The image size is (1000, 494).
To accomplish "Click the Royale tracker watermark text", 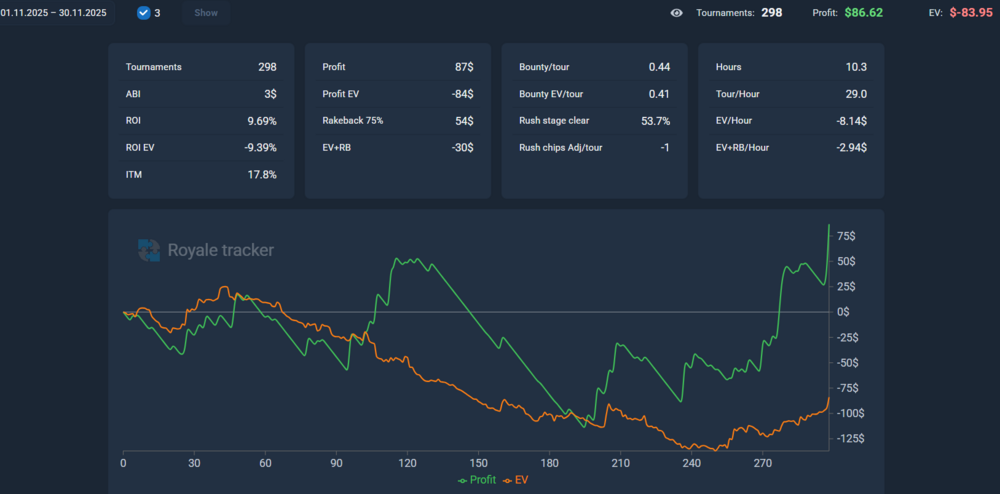I will coord(220,250).
